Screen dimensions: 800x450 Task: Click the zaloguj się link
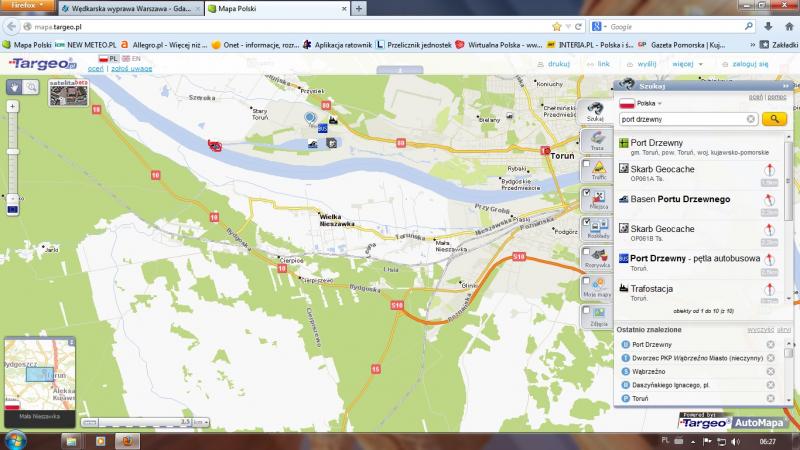[x=748, y=63]
